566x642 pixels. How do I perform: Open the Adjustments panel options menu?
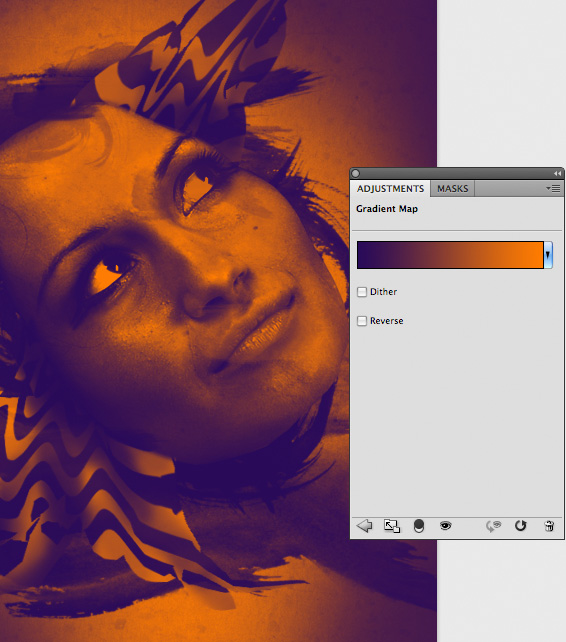pos(553,188)
